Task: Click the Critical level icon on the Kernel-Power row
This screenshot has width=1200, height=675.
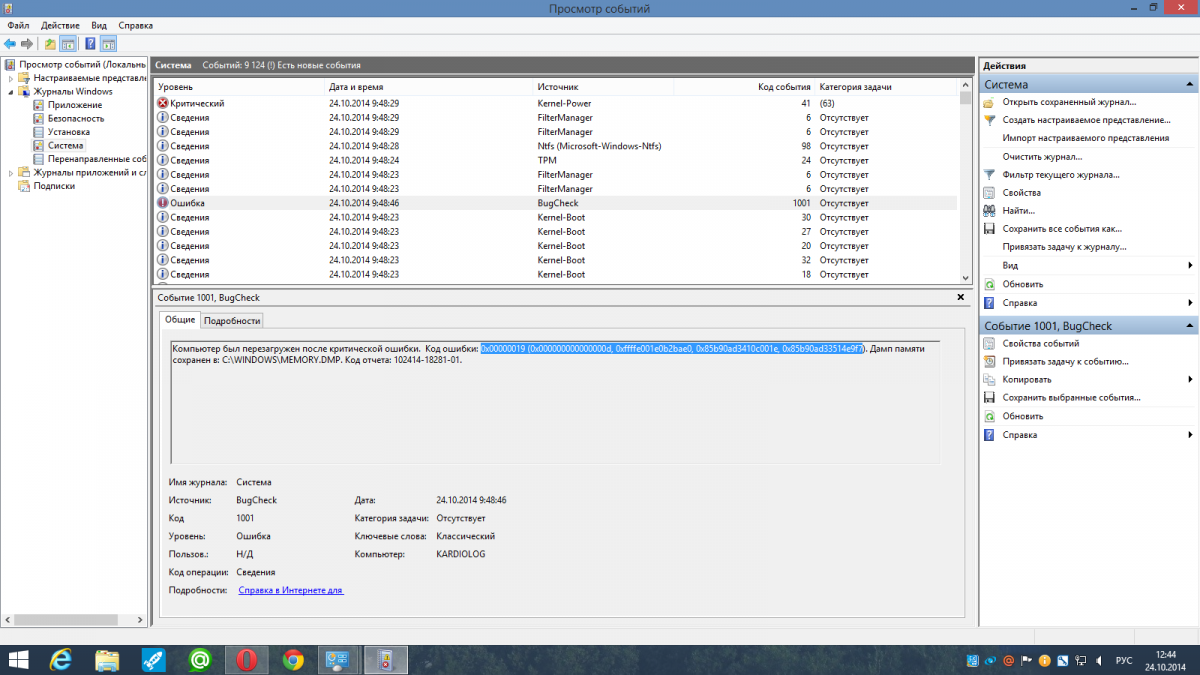Action: point(163,103)
